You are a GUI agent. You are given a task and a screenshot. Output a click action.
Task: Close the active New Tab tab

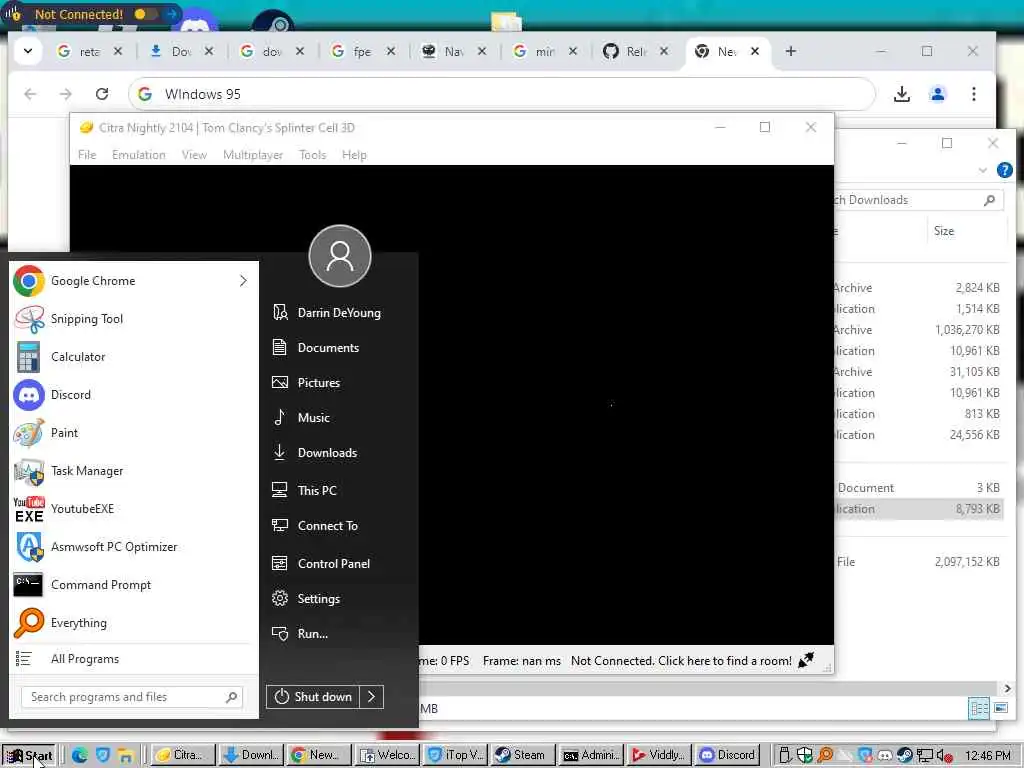(754, 51)
